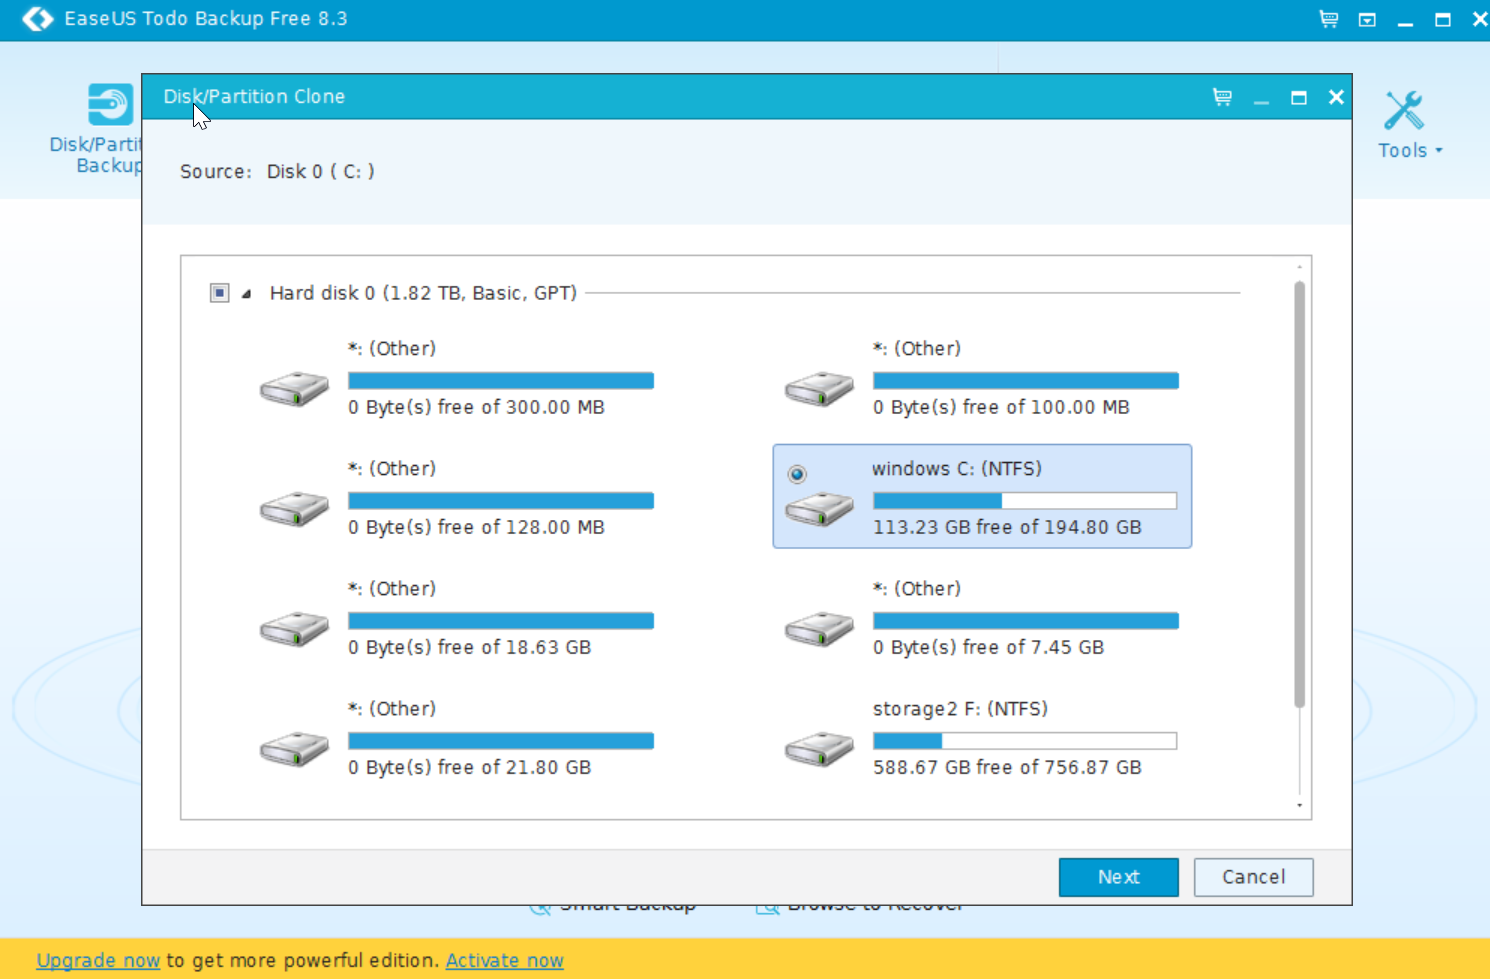Select the 100.00 MB partition drive icon

click(819, 388)
